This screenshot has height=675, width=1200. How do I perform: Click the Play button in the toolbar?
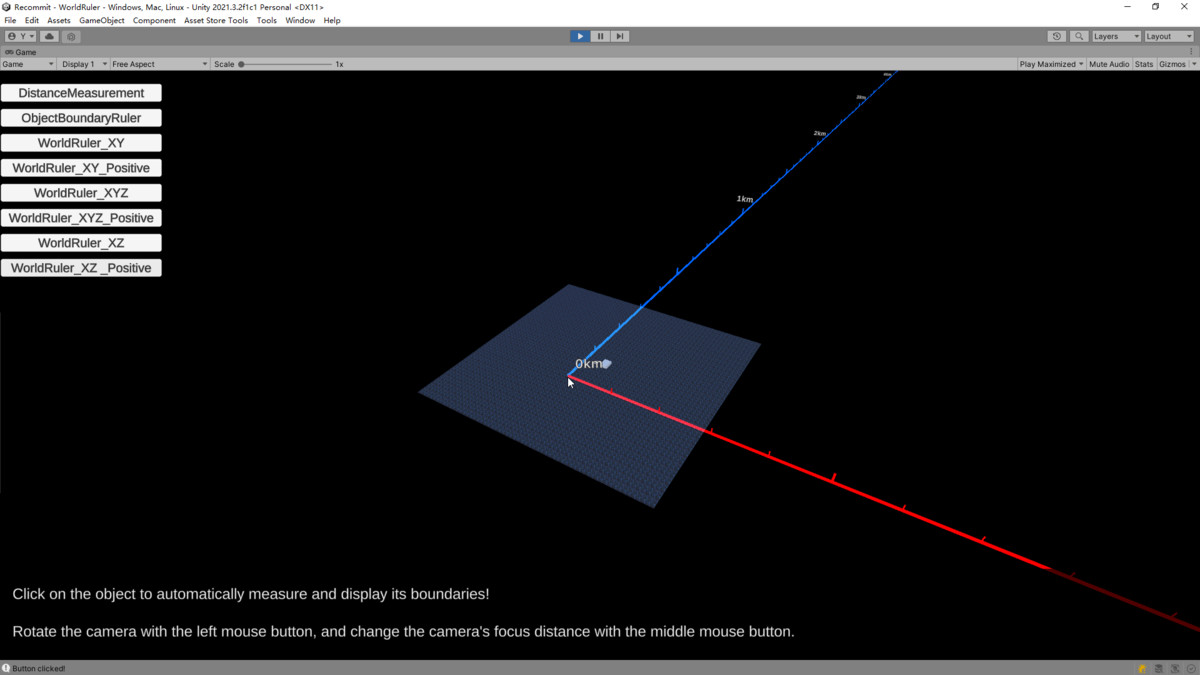[x=580, y=36]
